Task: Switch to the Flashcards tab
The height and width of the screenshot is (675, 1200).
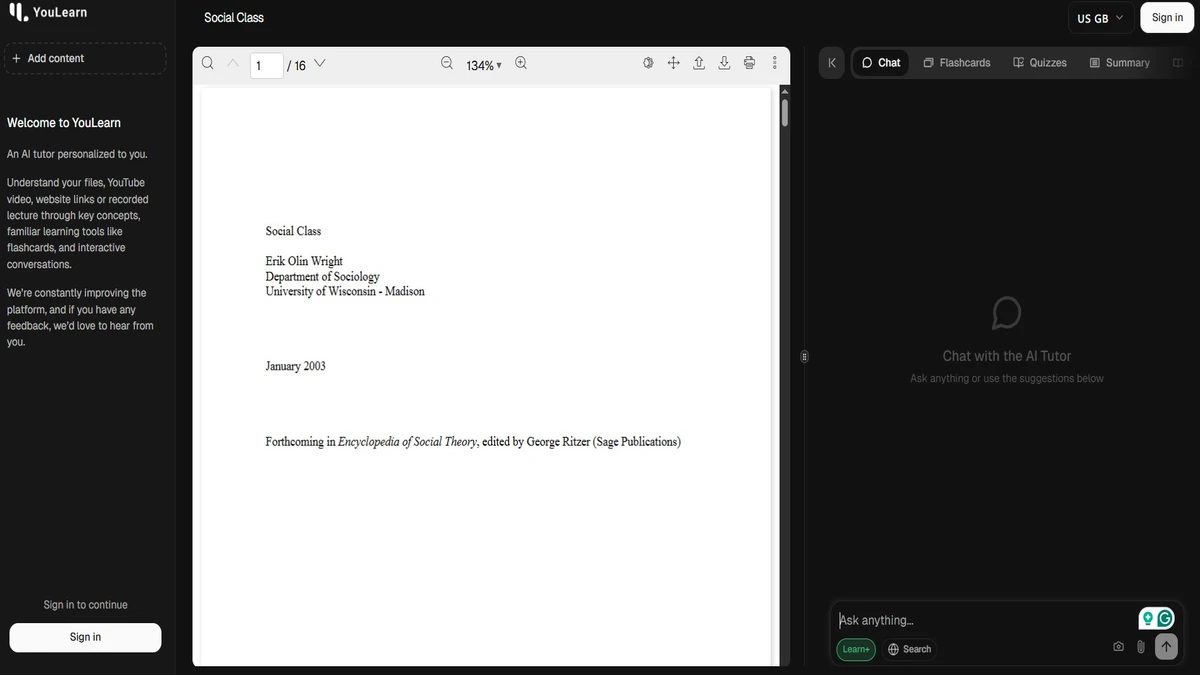Action: (x=957, y=62)
